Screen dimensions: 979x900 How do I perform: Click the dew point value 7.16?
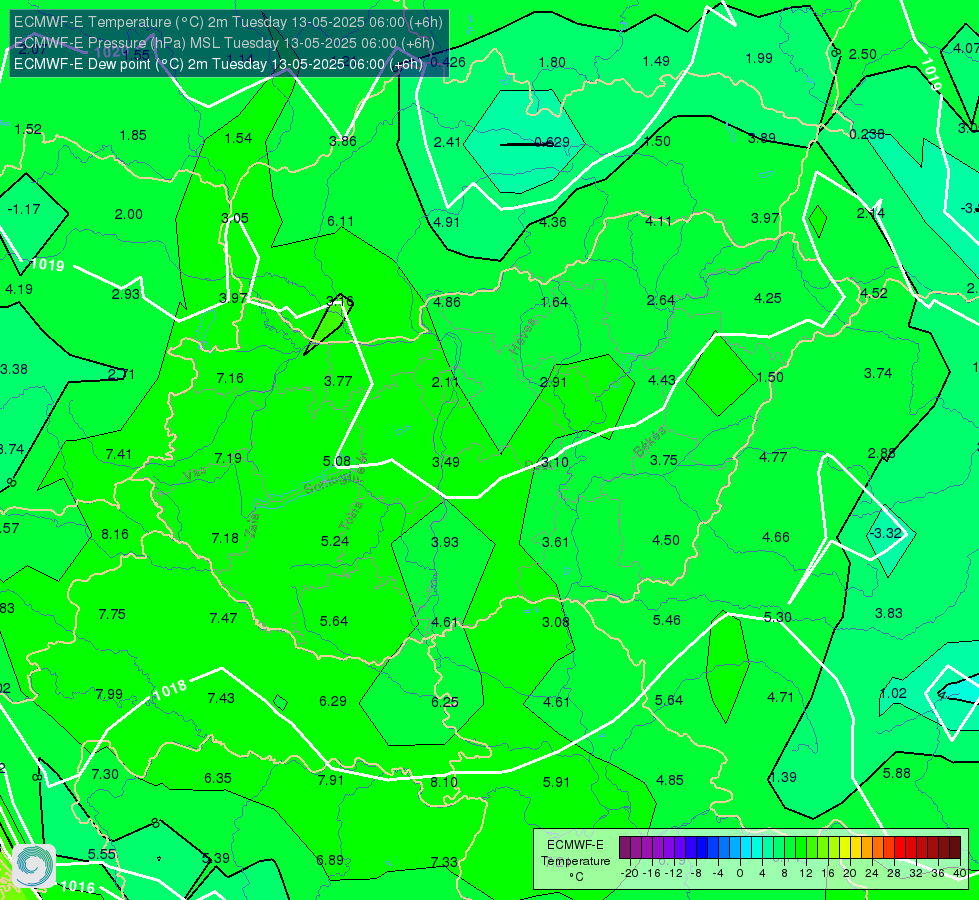(x=230, y=378)
